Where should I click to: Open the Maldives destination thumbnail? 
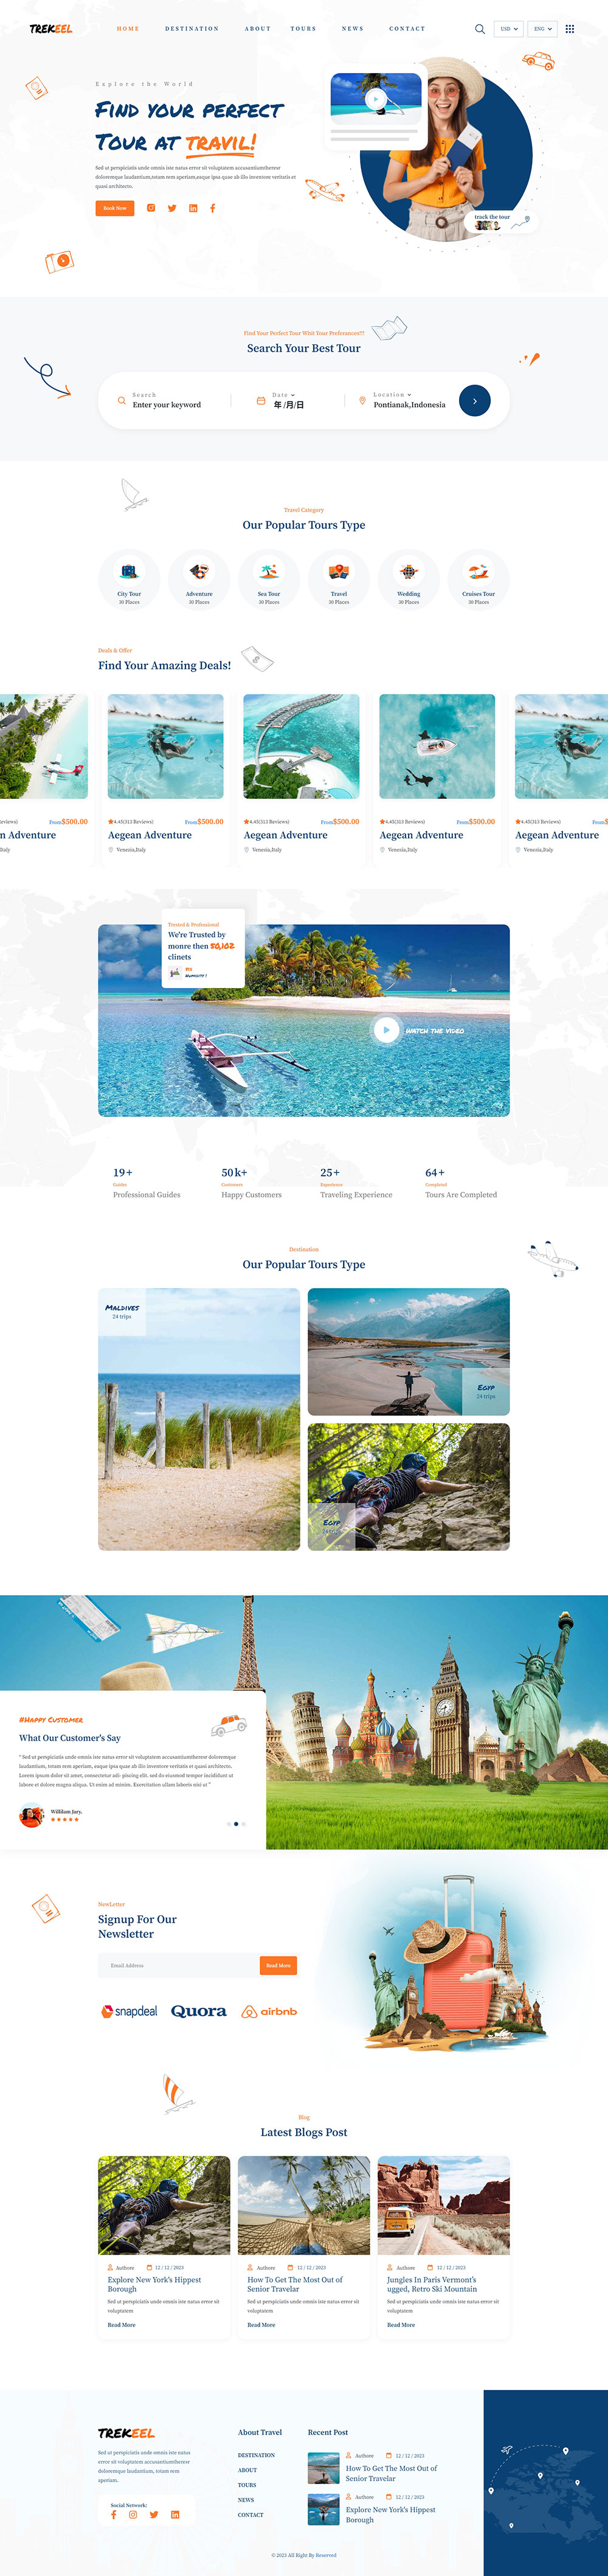pos(199,1419)
